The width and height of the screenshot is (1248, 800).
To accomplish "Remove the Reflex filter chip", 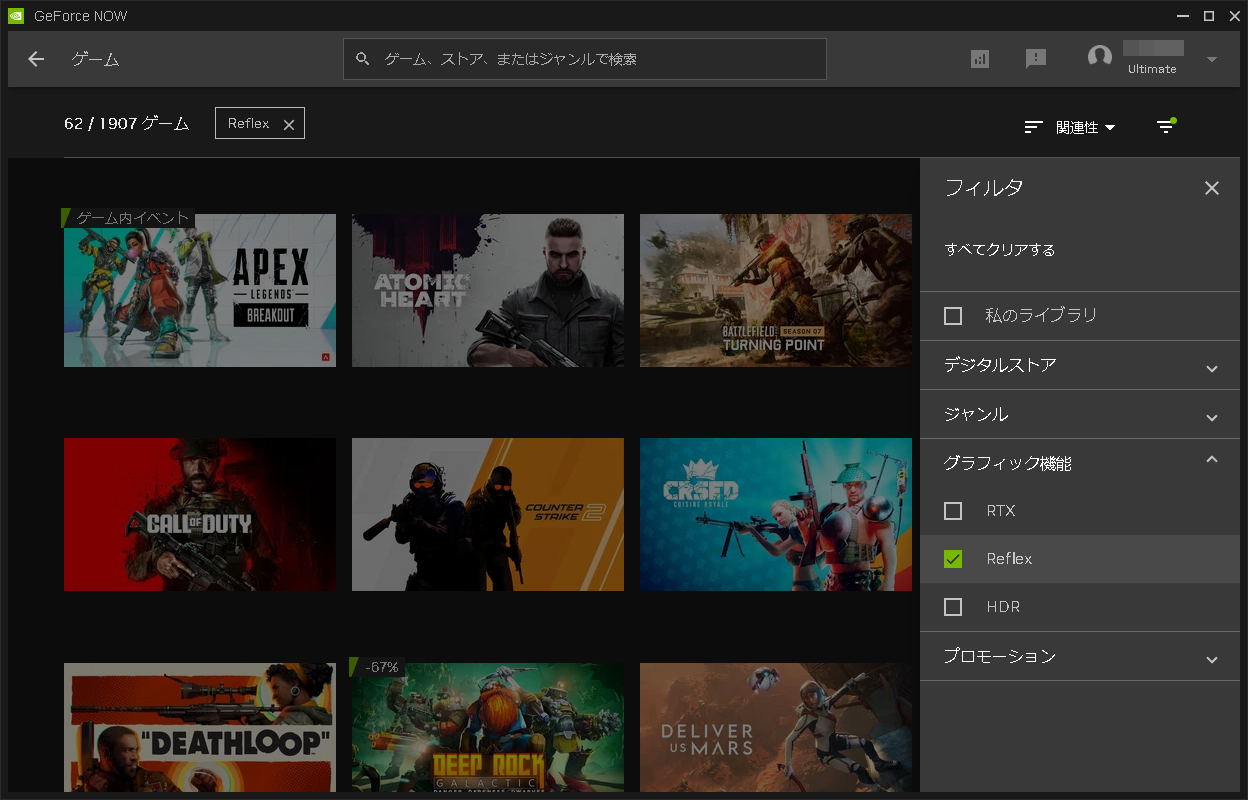I will pos(289,123).
